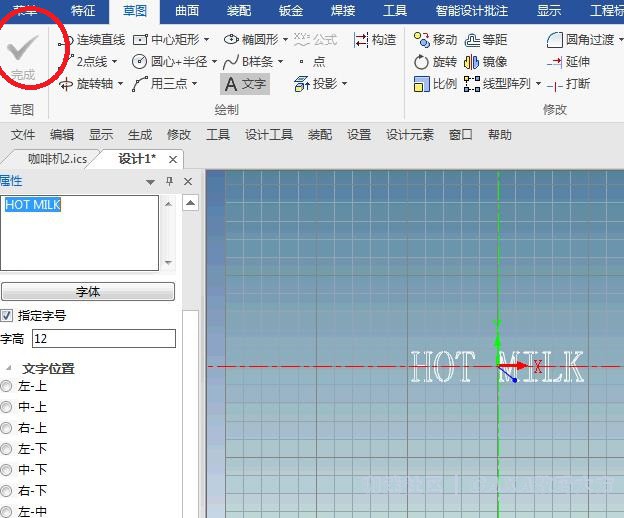The width and height of the screenshot is (624, 518).
Task: Select the 2点线 two-point line tool
Action: tap(87, 62)
